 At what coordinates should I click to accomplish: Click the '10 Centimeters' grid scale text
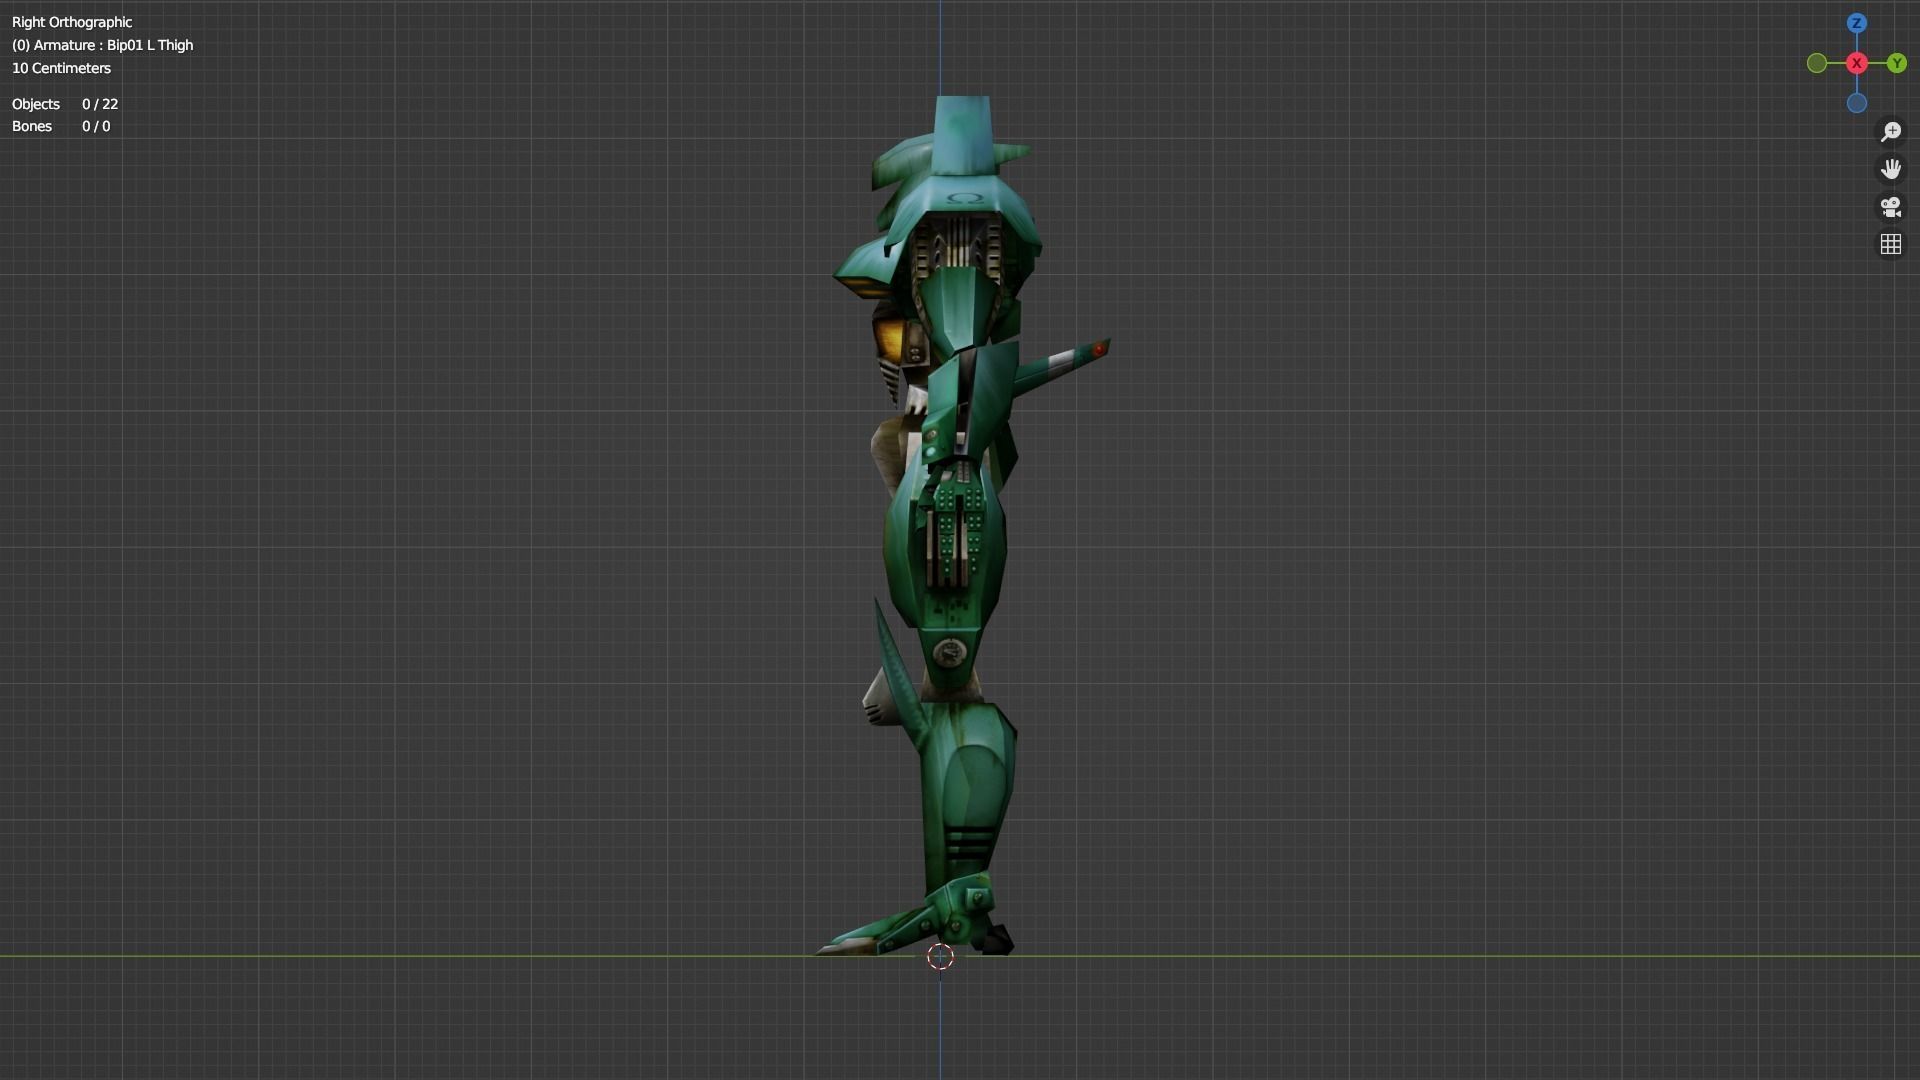[x=61, y=68]
